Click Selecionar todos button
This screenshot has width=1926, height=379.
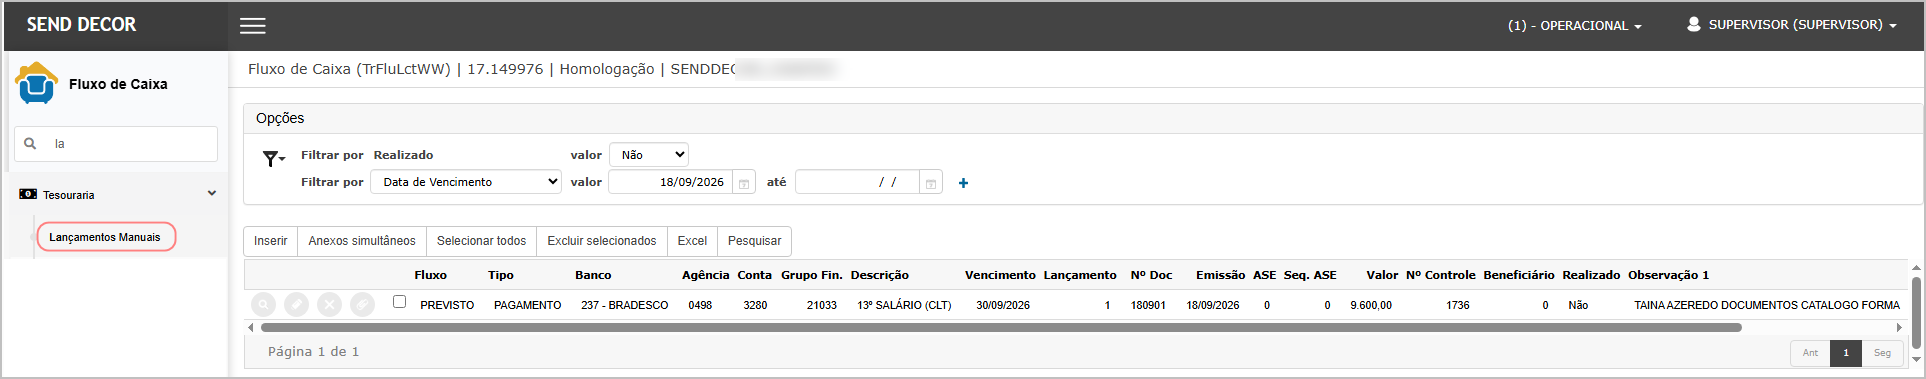click(481, 241)
